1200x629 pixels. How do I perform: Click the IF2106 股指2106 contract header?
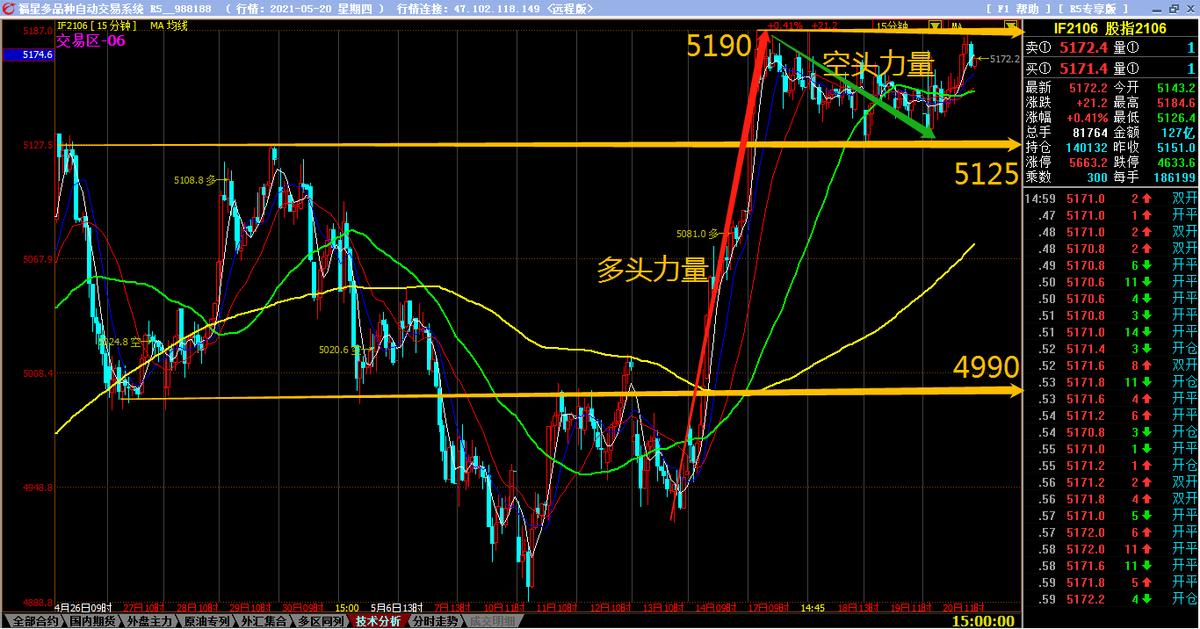(1108, 31)
